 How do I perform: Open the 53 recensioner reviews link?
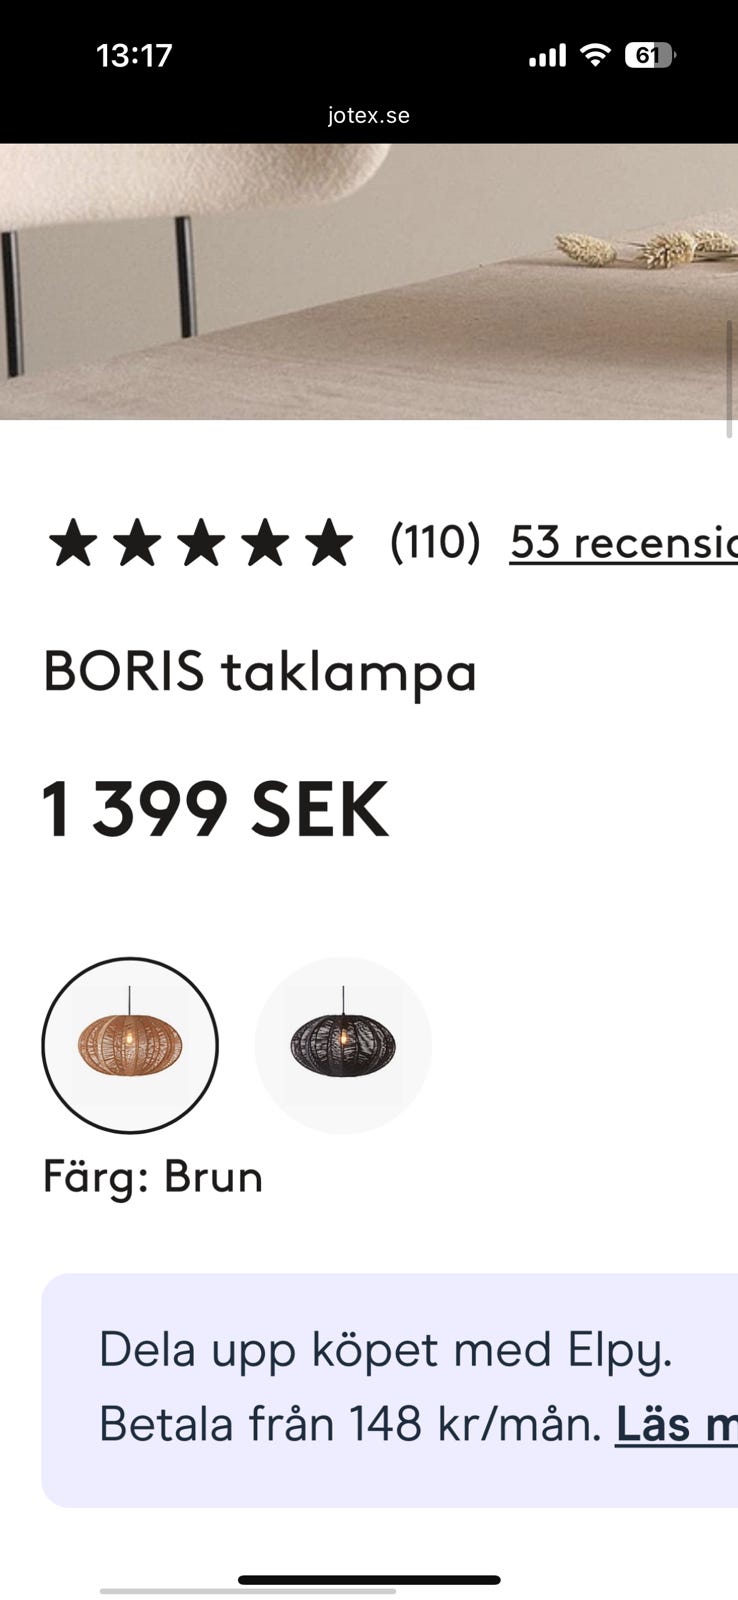(x=624, y=543)
